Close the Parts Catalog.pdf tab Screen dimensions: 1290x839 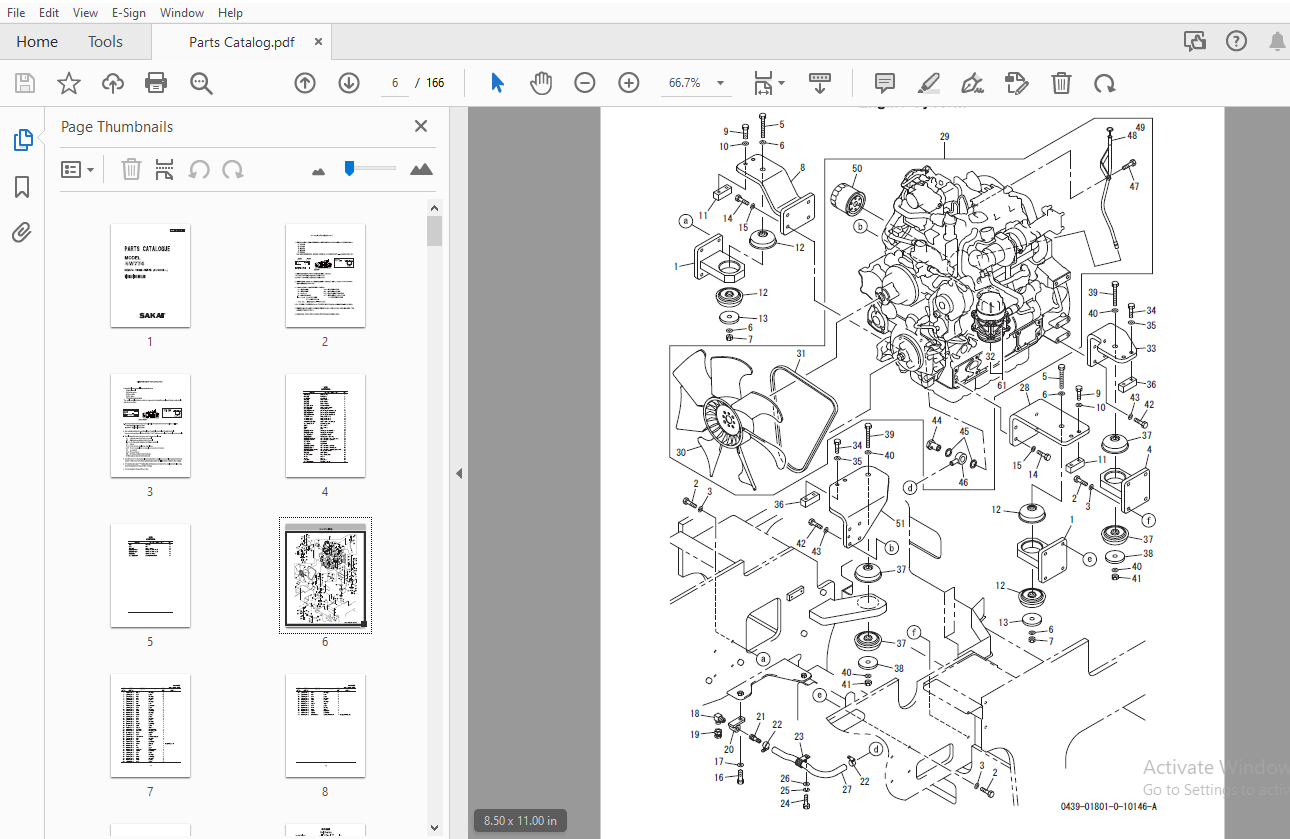click(x=318, y=42)
